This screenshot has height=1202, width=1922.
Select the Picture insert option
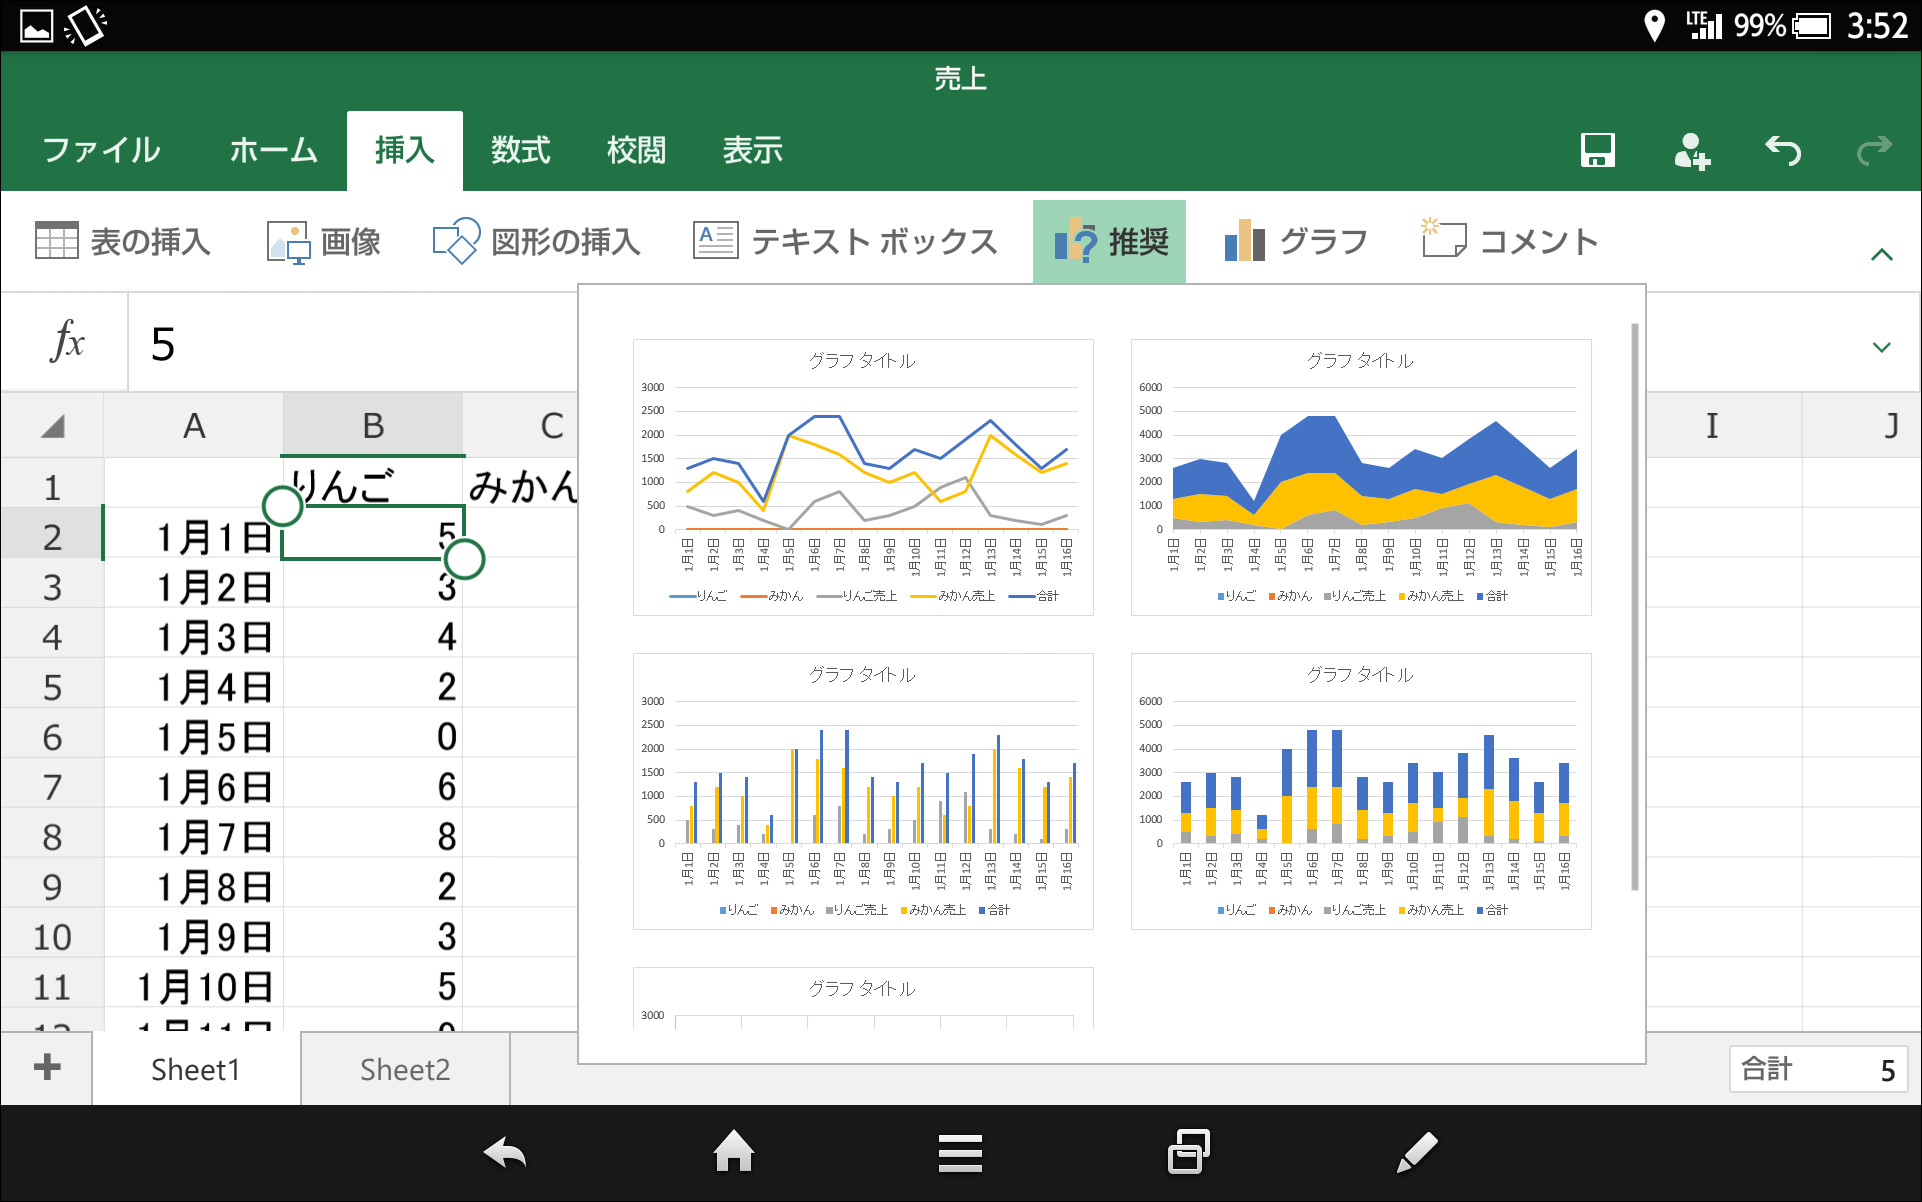click(324, 241)
